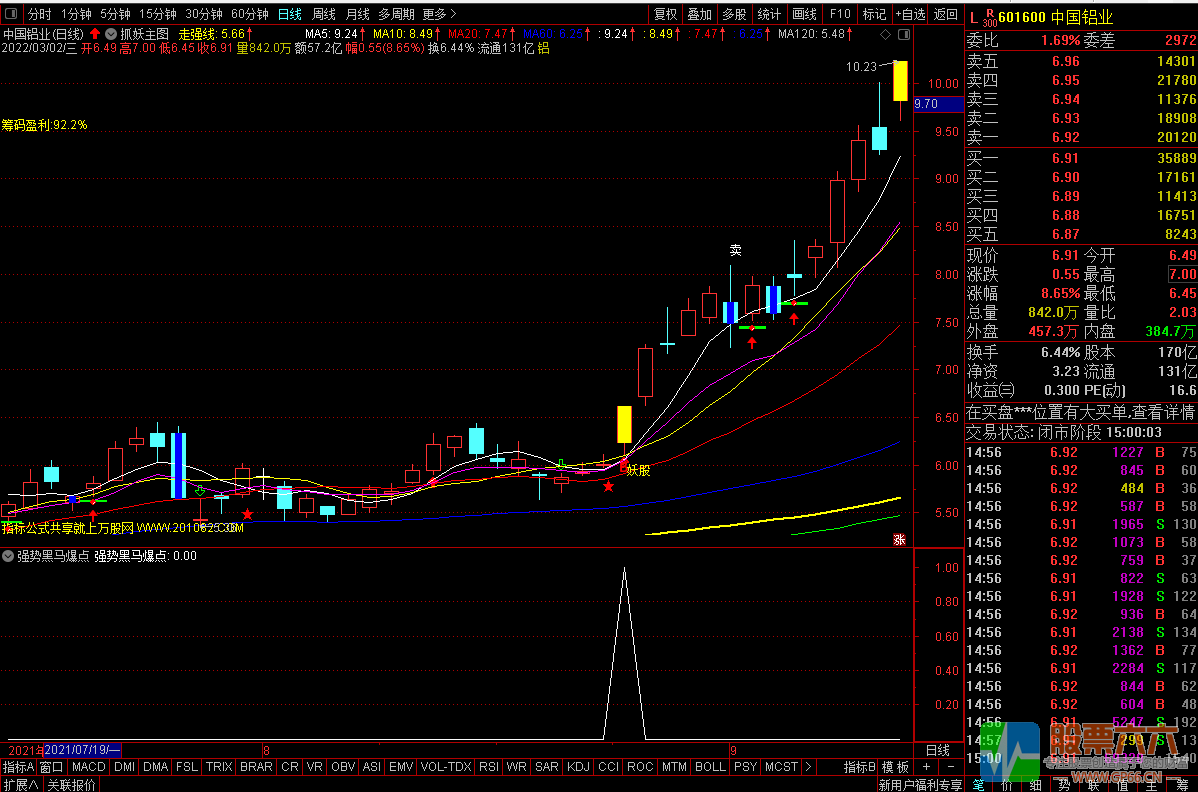Switch to the 15分钟 period

click(x=157, y=14)
